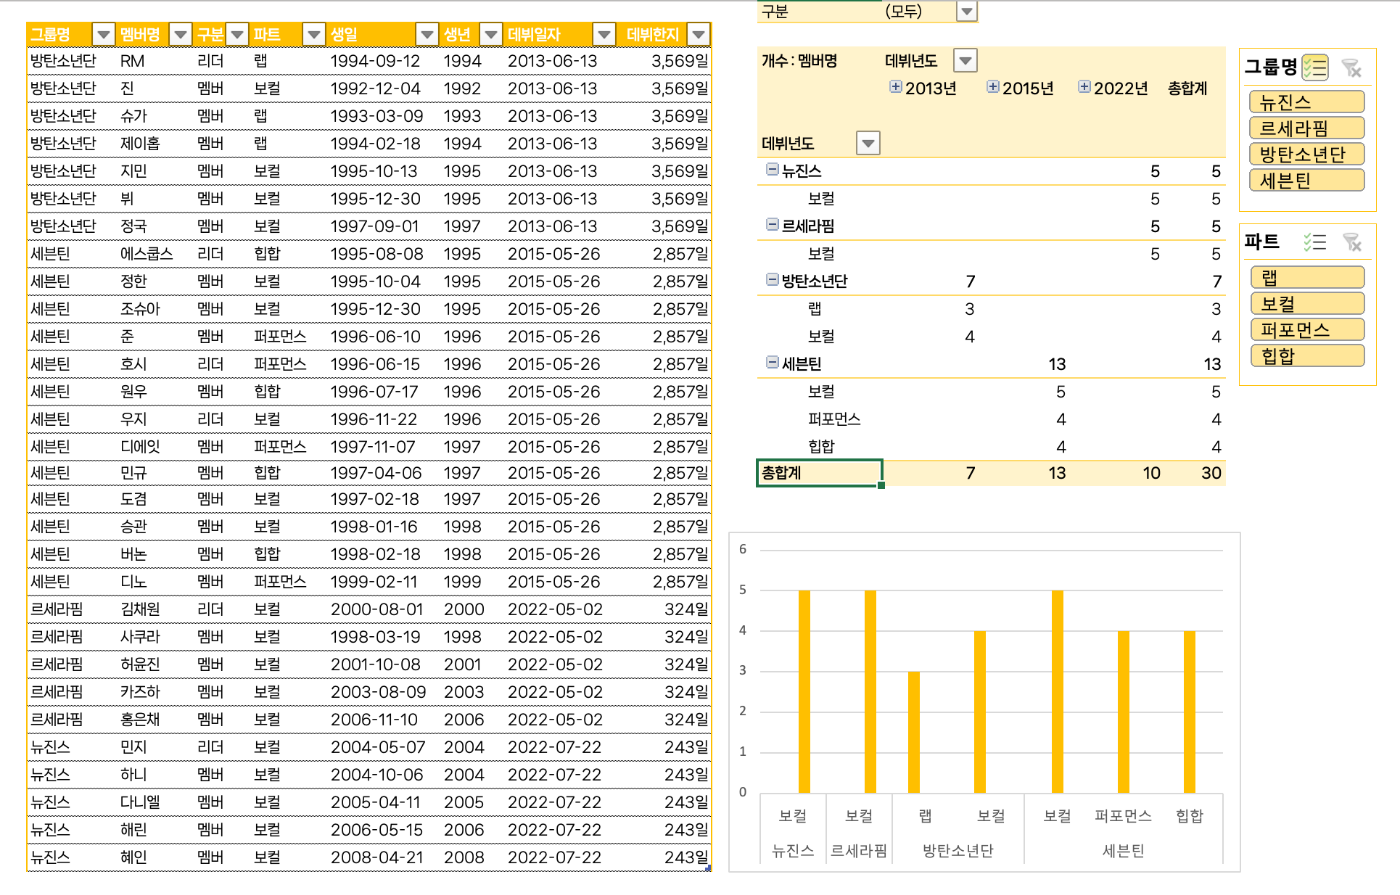The image size is (1400, 895).
Task: Select the 총합계 row label cell in pivot
Action: pyautogui.click(x=820, y=473)
